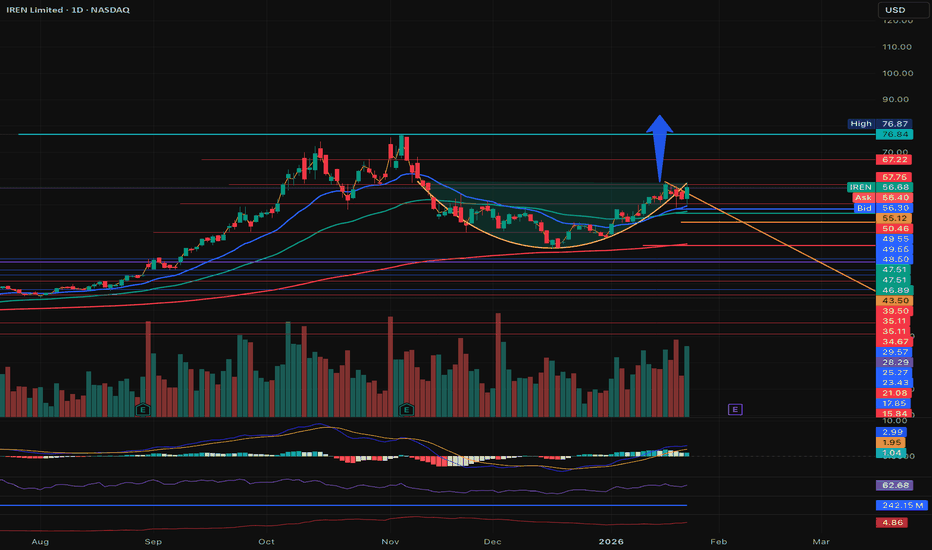Viewport: 932px width, 550px height.
Task: Click the 100.00 level on price scale
Action: [894, 73]
